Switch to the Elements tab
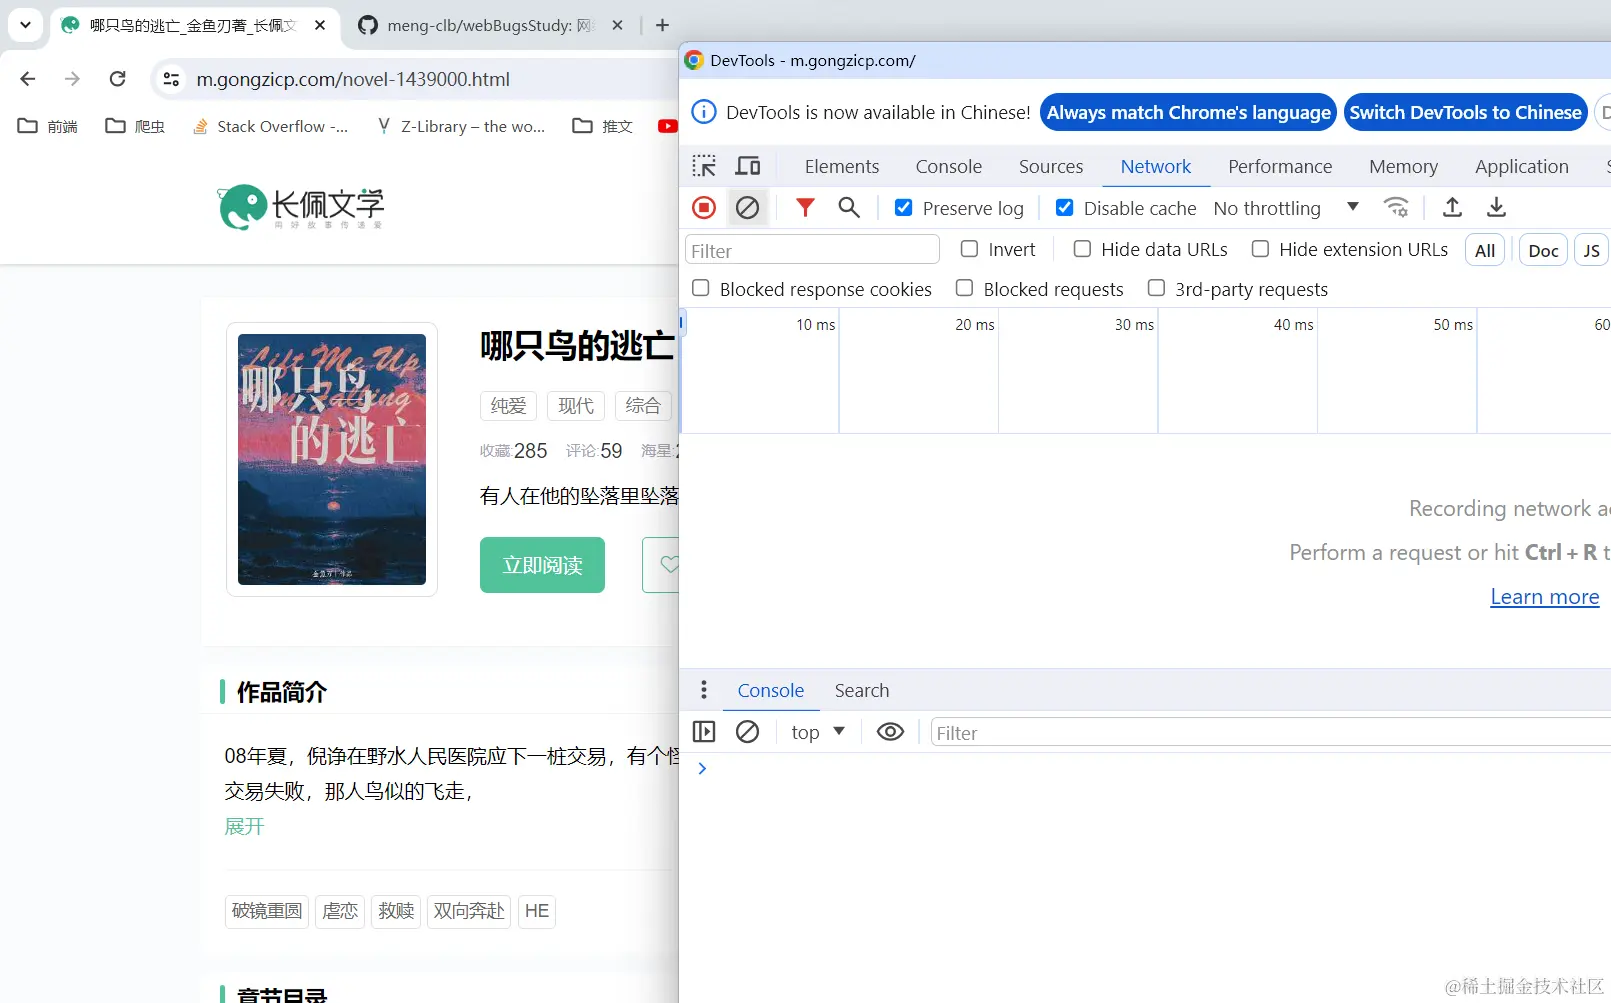Screen dimensions: 1611x1003 842,166
